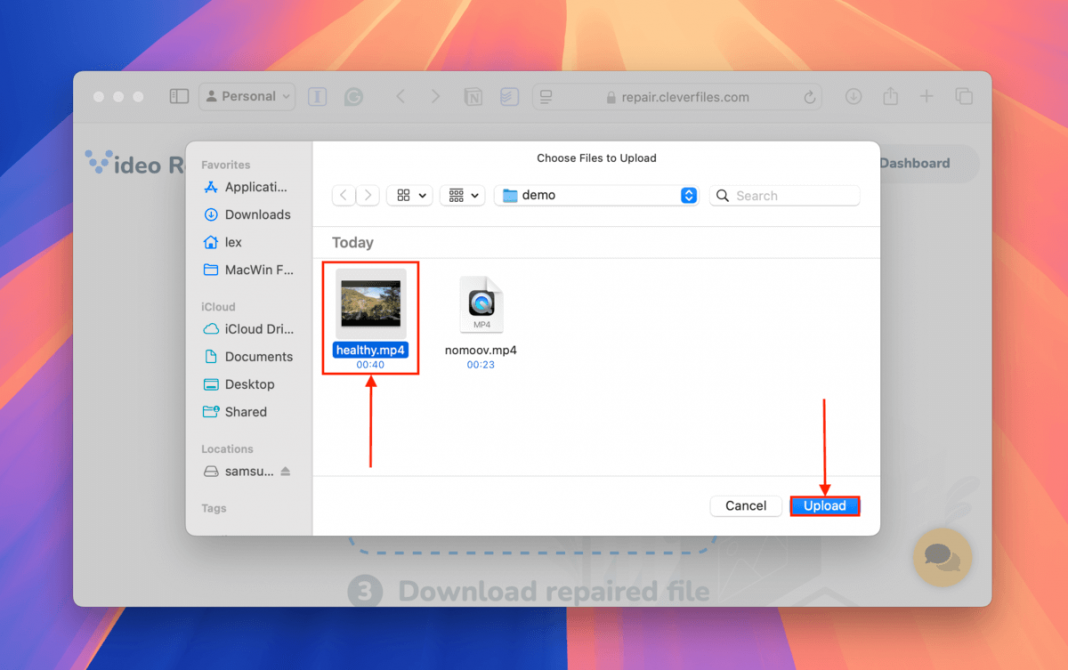The height and width of the screenshot is (670, 1068).
Task: Go forward to next folder in dialog
Action: click(x=369, y=196)
